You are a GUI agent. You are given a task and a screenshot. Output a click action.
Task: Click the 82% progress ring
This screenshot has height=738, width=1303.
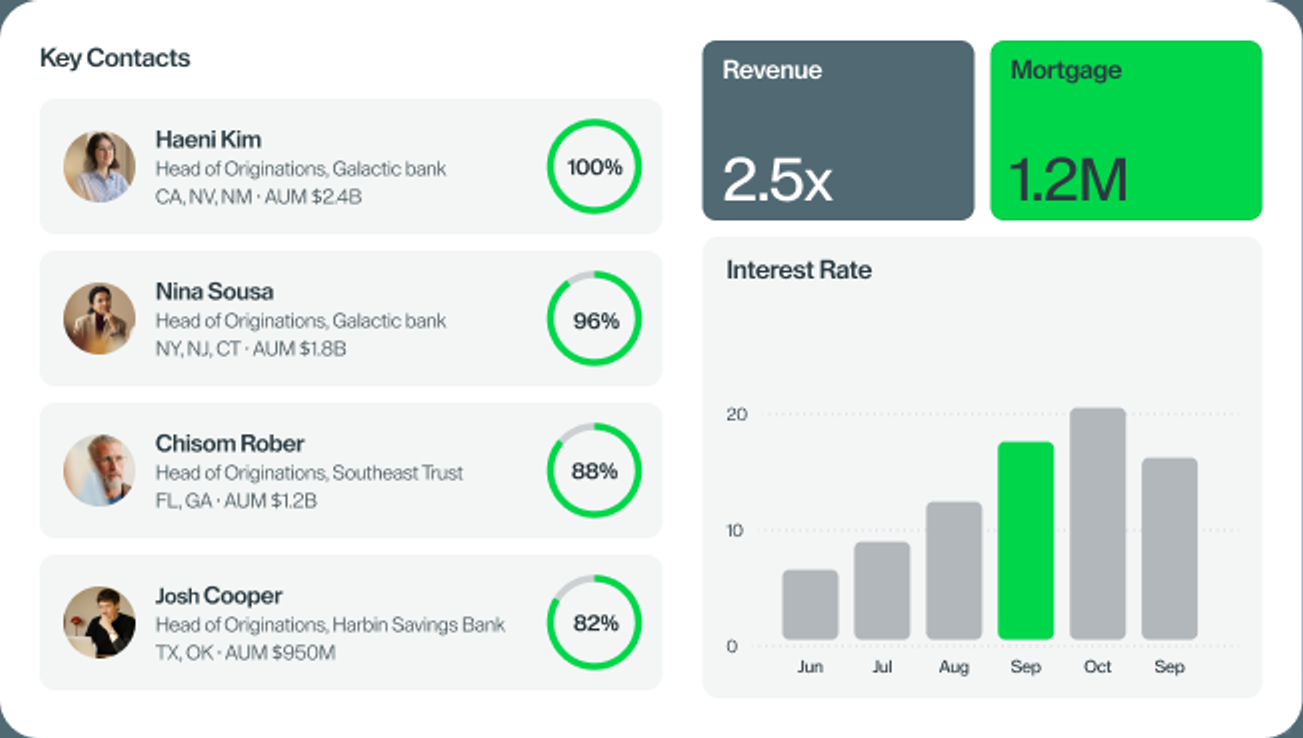click(x=594, y=622)
